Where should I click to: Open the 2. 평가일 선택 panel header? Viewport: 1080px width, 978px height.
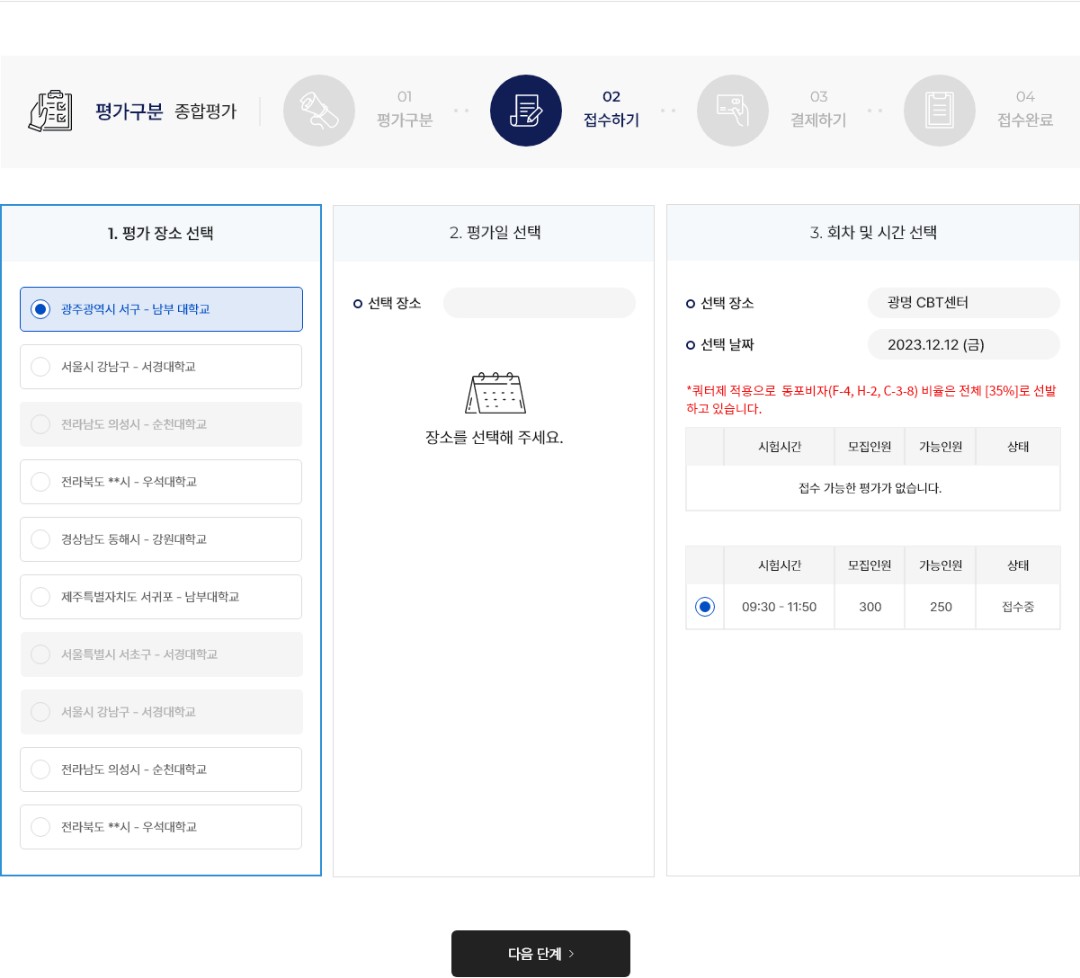[x=494, y=233]
